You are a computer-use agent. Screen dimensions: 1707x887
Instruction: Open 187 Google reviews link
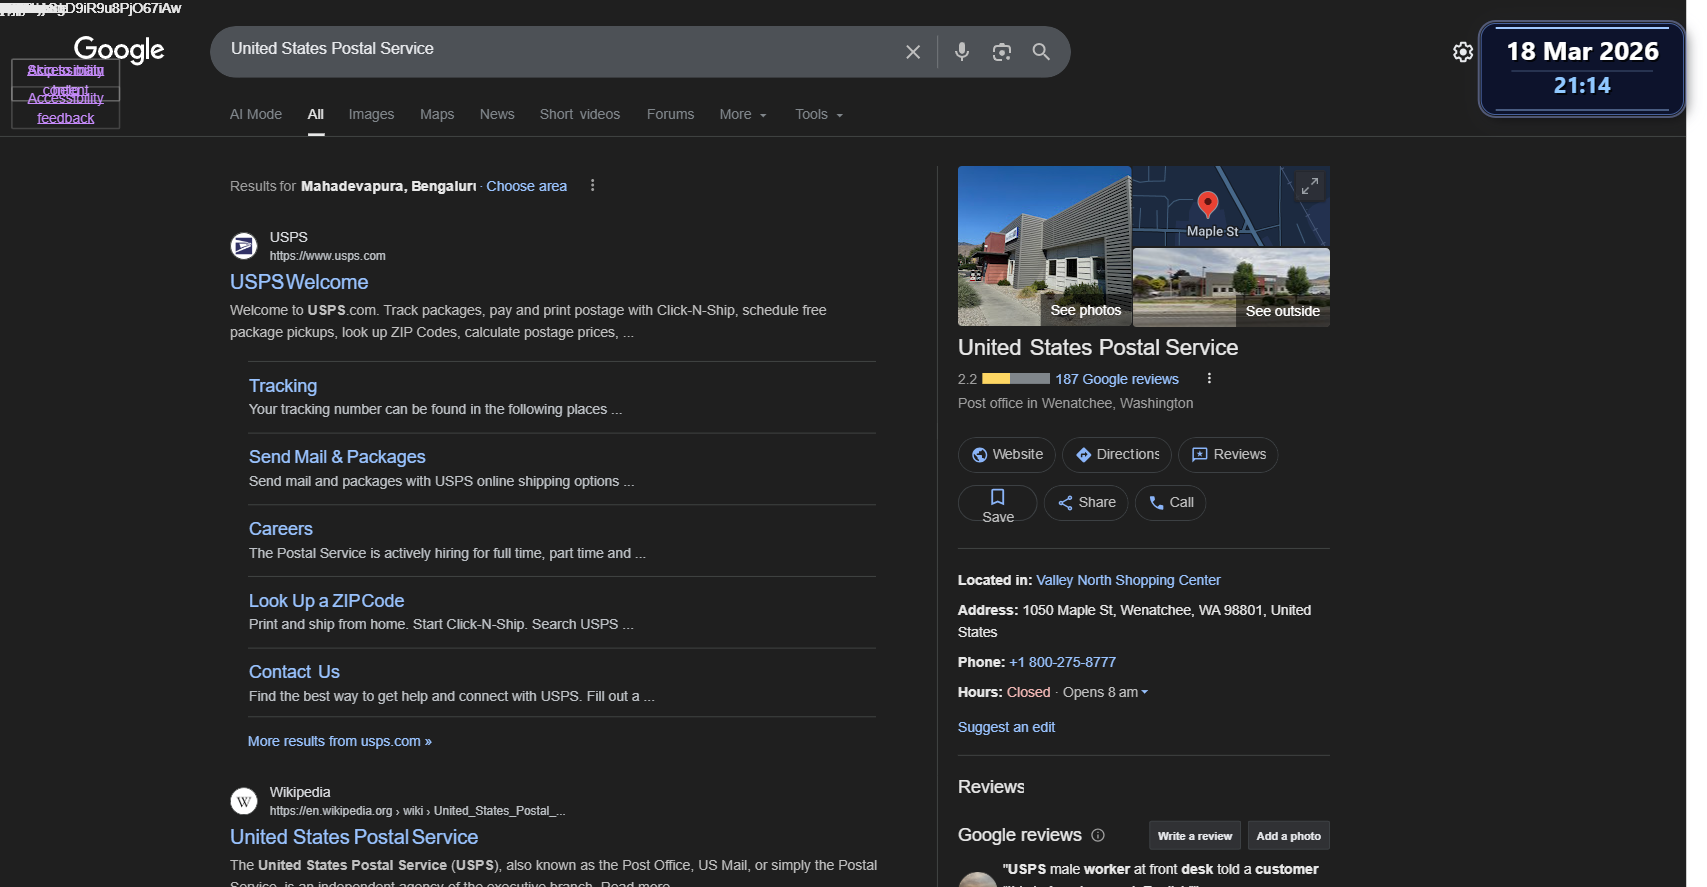(x=1117, y=379)
